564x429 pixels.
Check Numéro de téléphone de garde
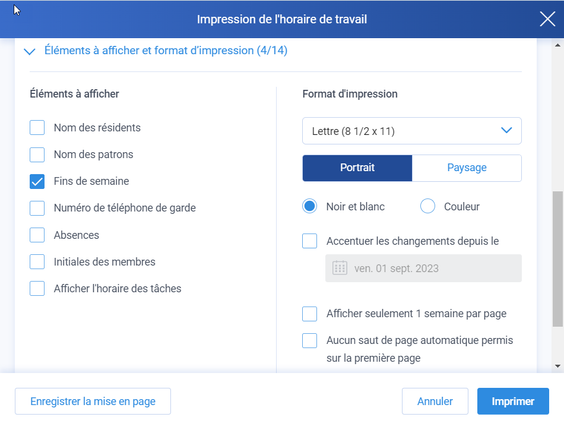click(x=37, y=208)
